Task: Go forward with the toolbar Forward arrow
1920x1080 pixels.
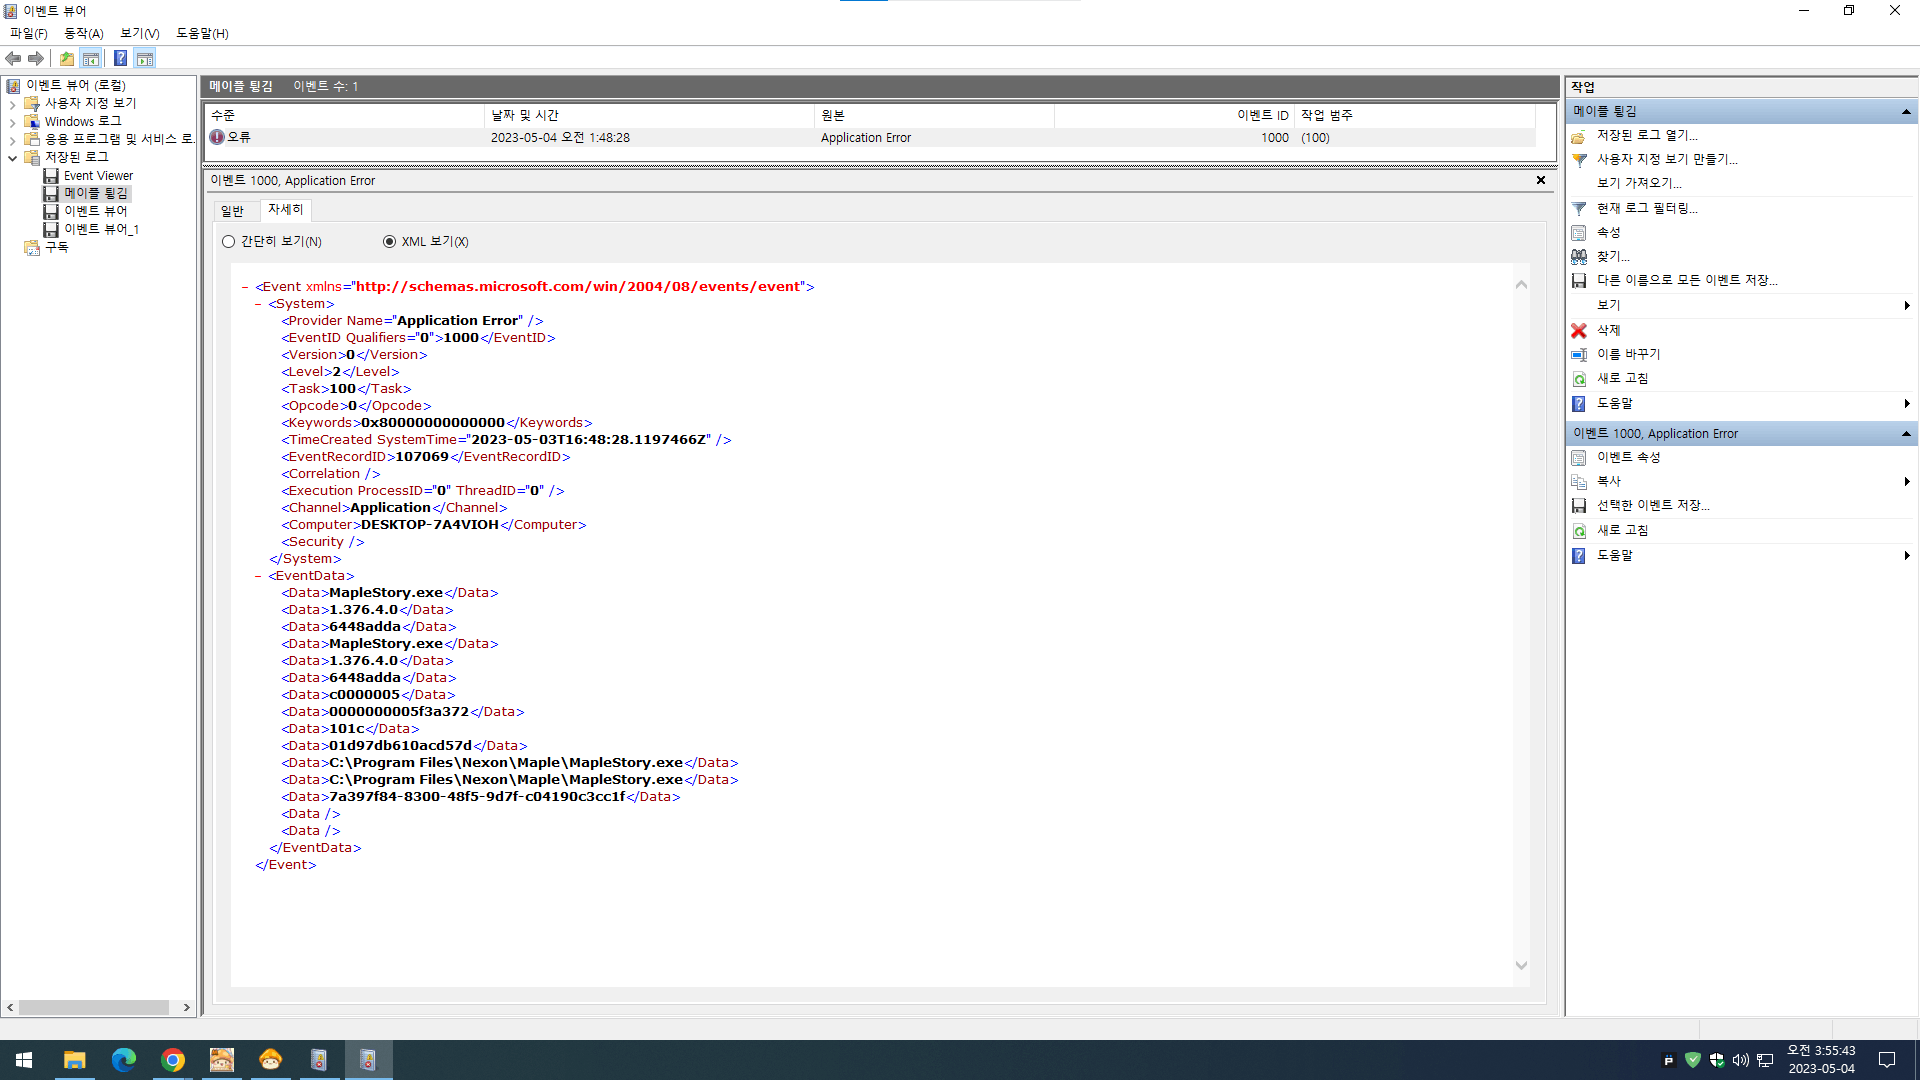Action: [x=36, y=58]
